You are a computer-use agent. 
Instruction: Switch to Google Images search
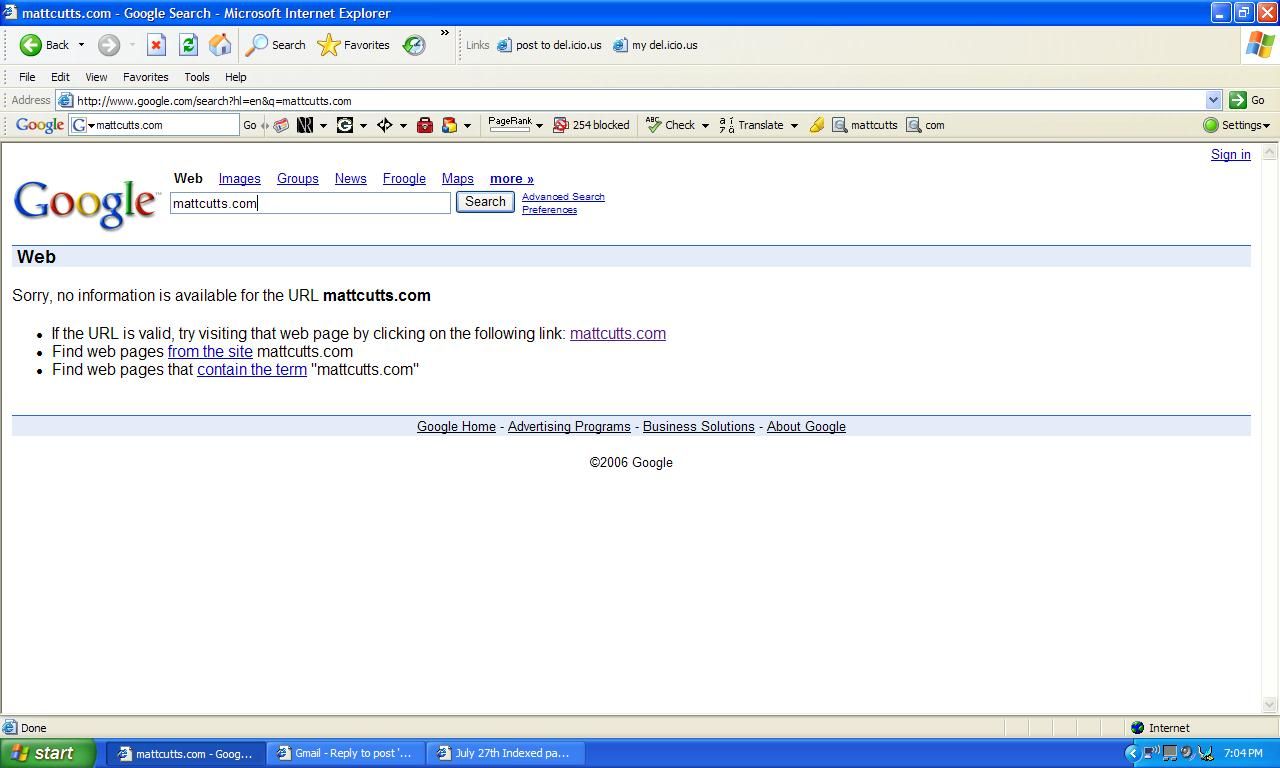[240, 179]
